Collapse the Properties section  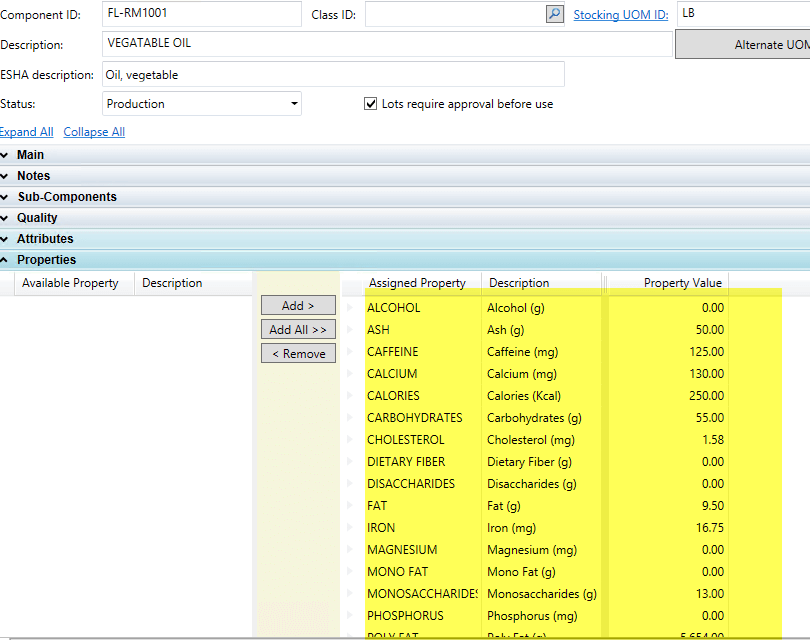click(x=46, y=260)
